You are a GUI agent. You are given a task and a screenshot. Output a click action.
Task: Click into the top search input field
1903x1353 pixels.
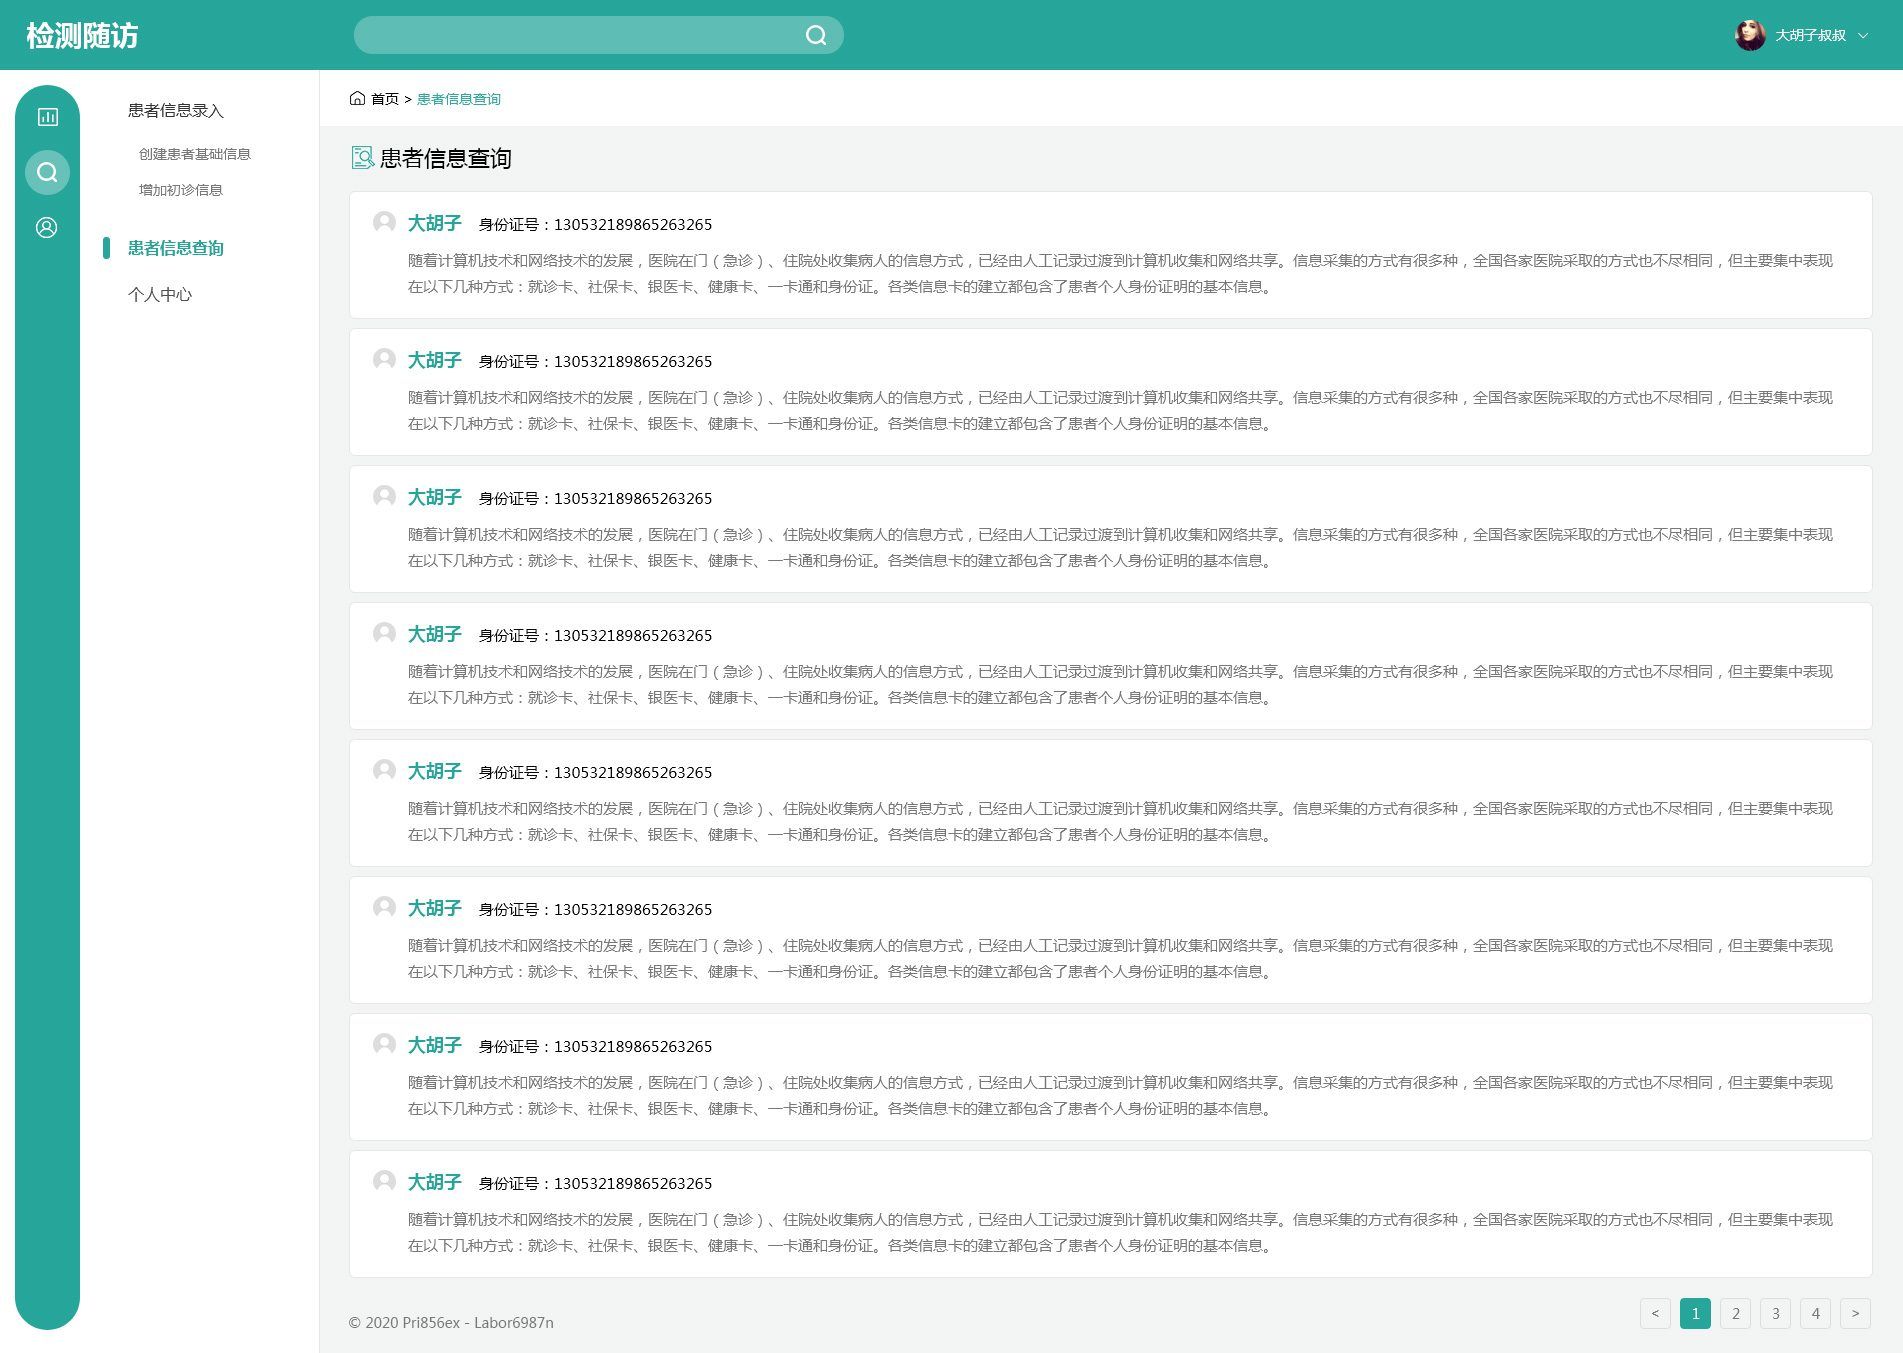tap(580, 36)
